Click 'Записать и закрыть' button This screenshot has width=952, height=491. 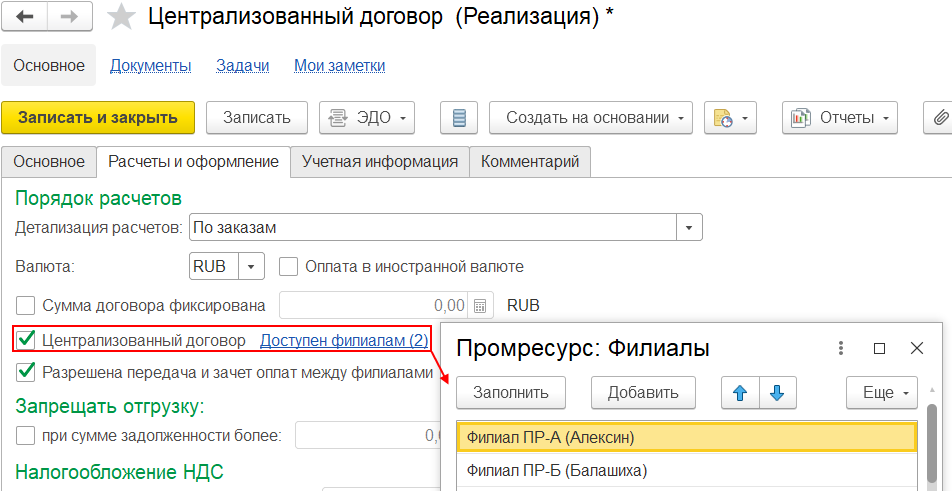98,118
